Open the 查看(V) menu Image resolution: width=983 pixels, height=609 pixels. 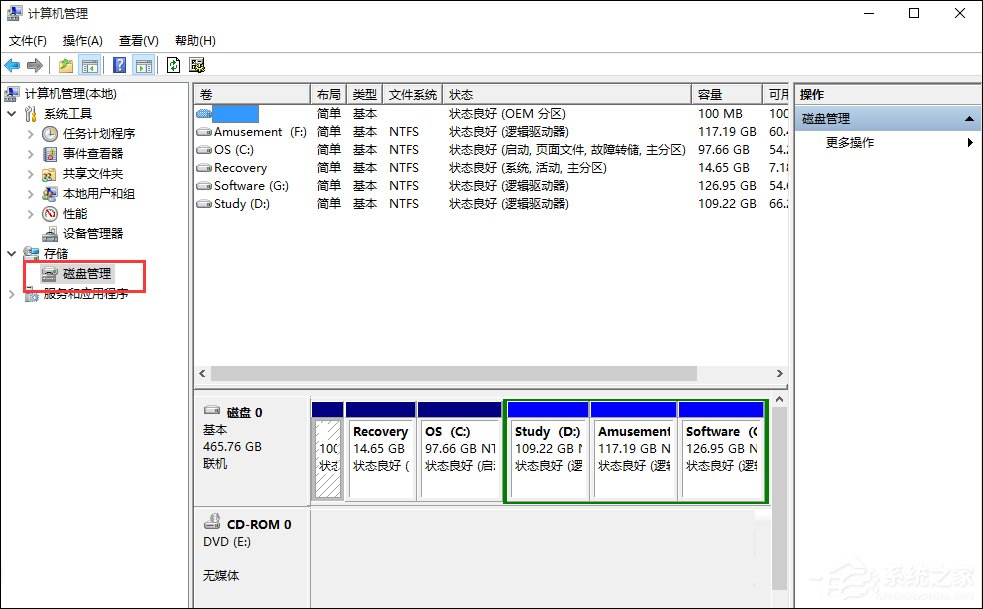click(136, 40)
